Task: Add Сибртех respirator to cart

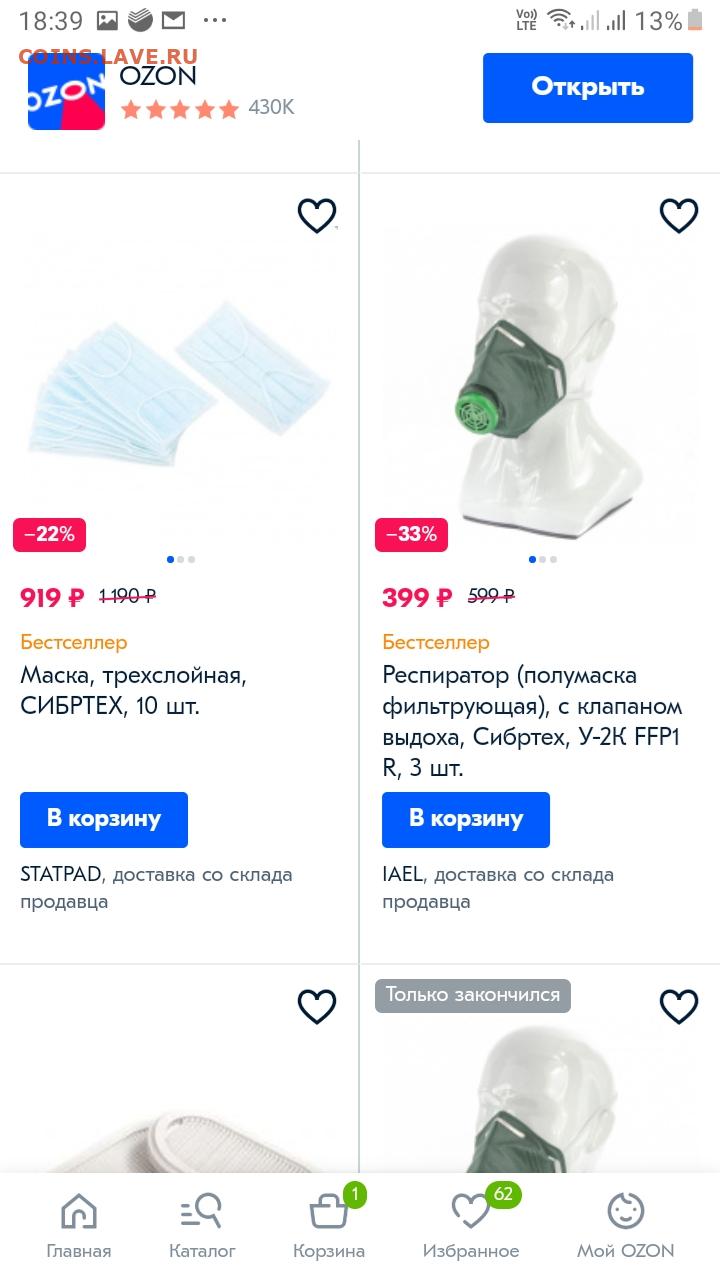Action: (466, 819)
